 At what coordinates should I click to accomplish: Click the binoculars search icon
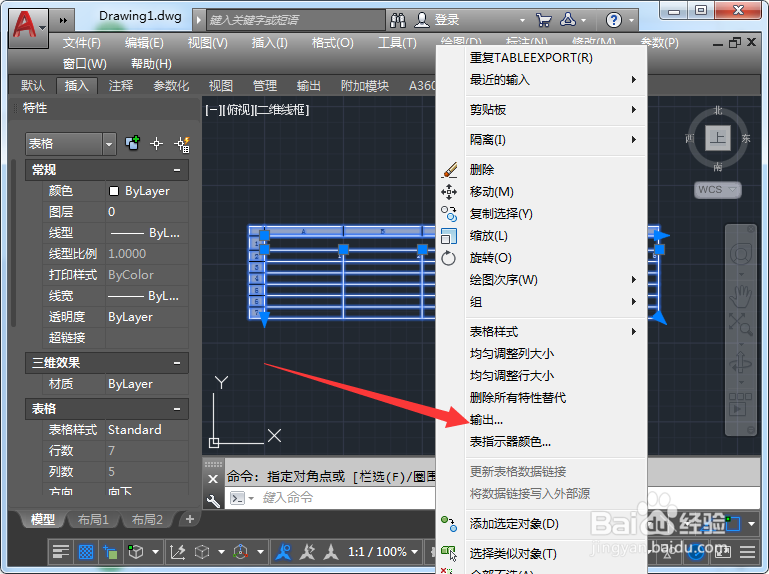tap(398, 20)
